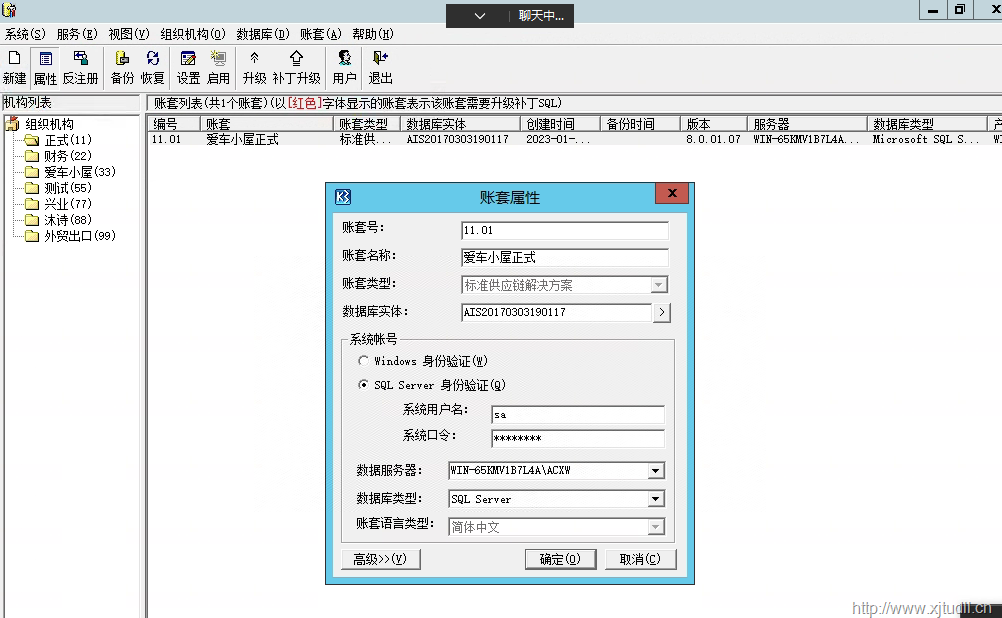
Task: Click the 退出 (Exit) toolbar icon
Action: click(380, 67)
